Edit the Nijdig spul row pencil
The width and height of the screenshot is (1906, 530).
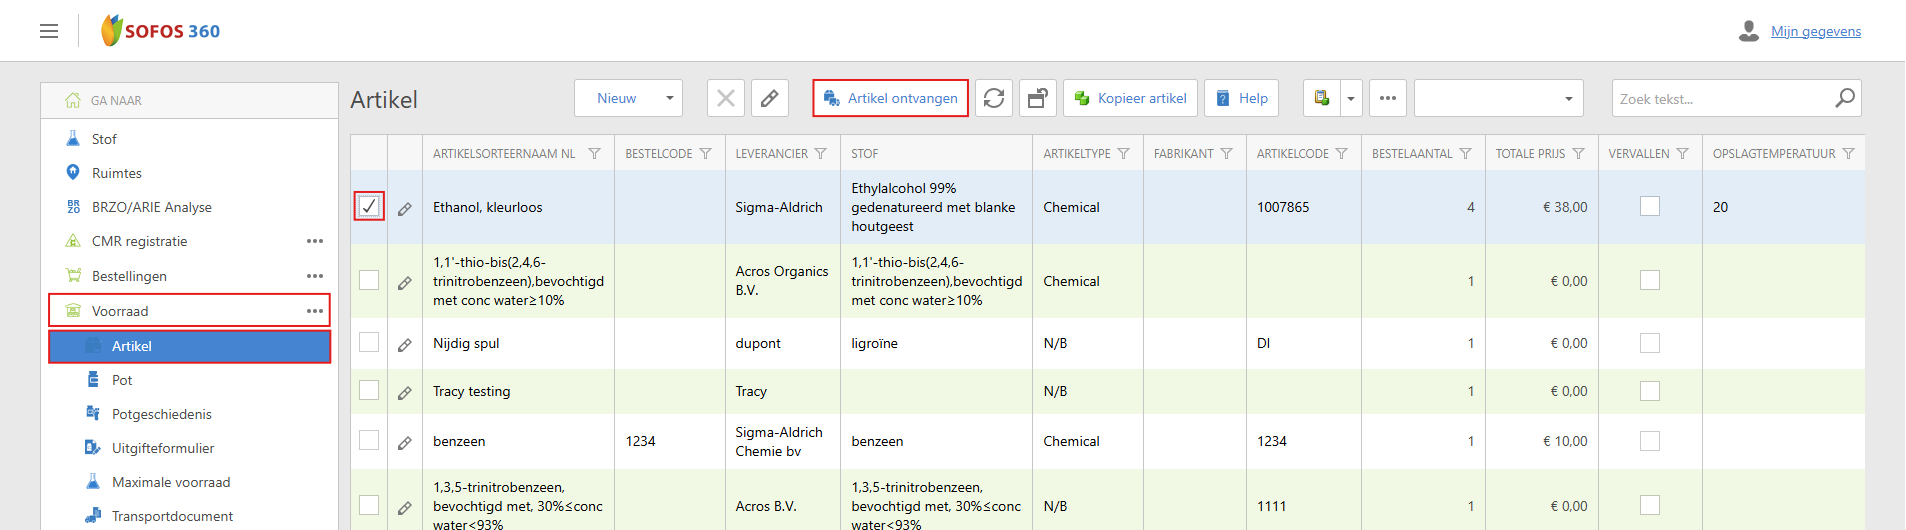405,344
